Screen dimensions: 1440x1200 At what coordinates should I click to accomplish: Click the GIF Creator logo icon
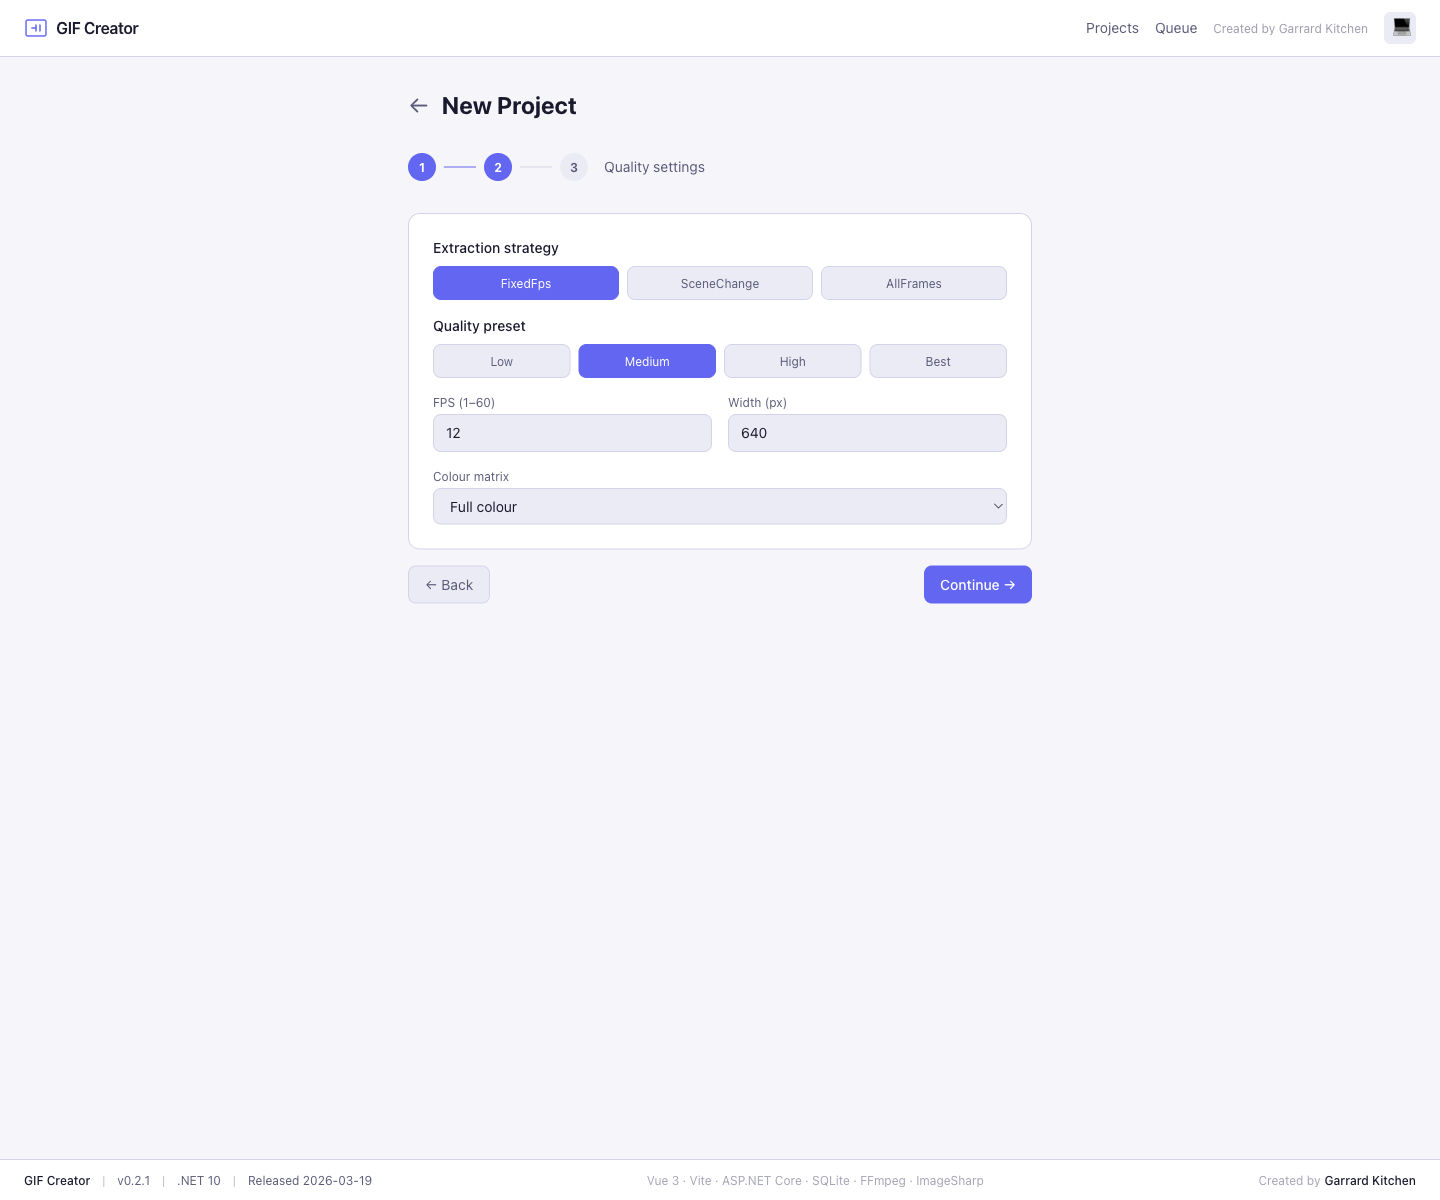coord(36,28)
